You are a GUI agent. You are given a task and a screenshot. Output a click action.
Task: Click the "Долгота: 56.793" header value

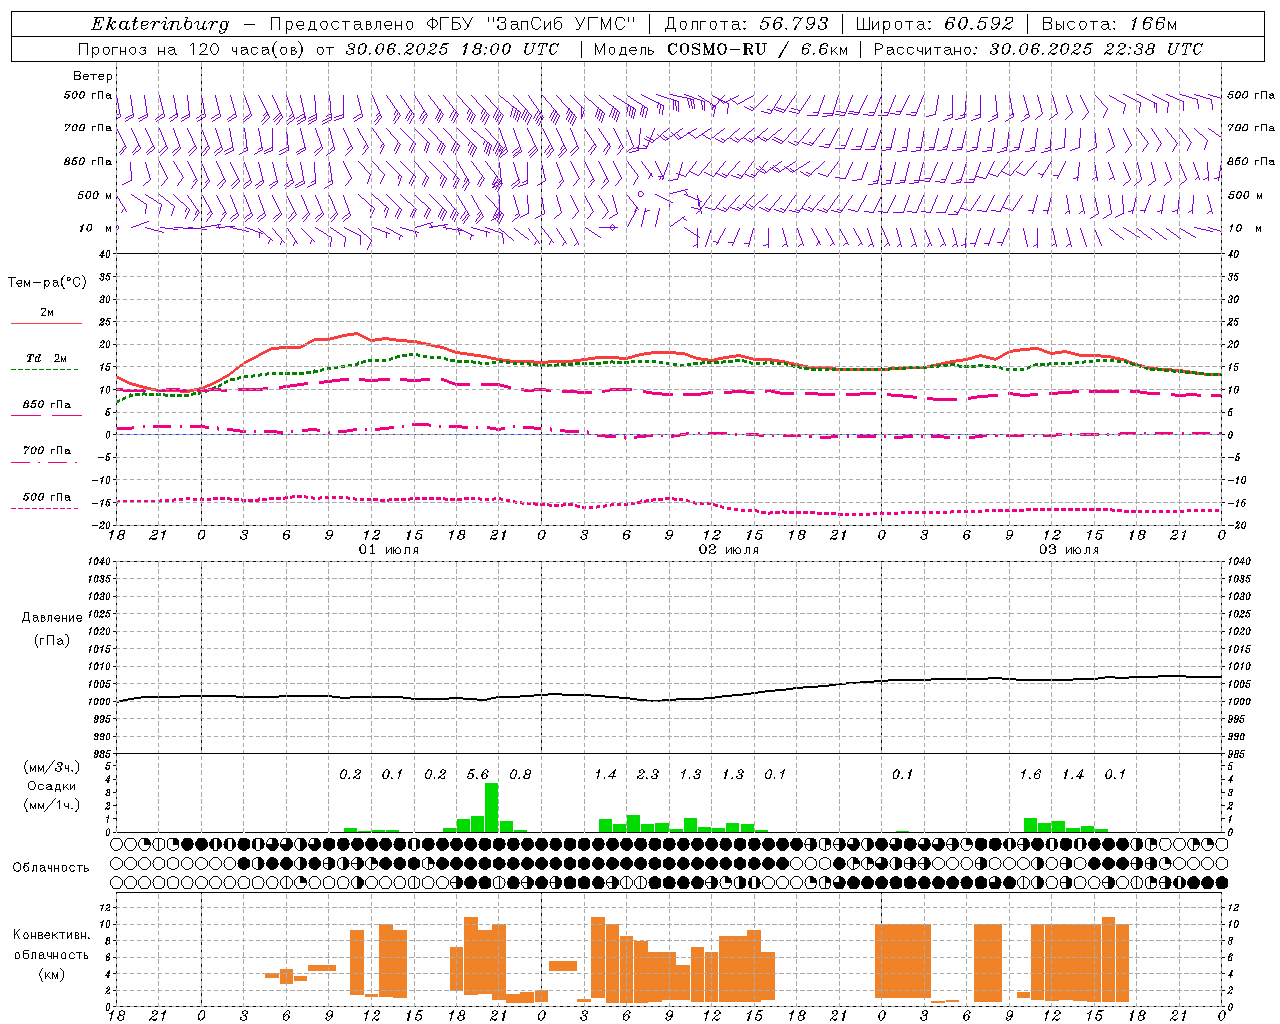(x=746, y=24)
